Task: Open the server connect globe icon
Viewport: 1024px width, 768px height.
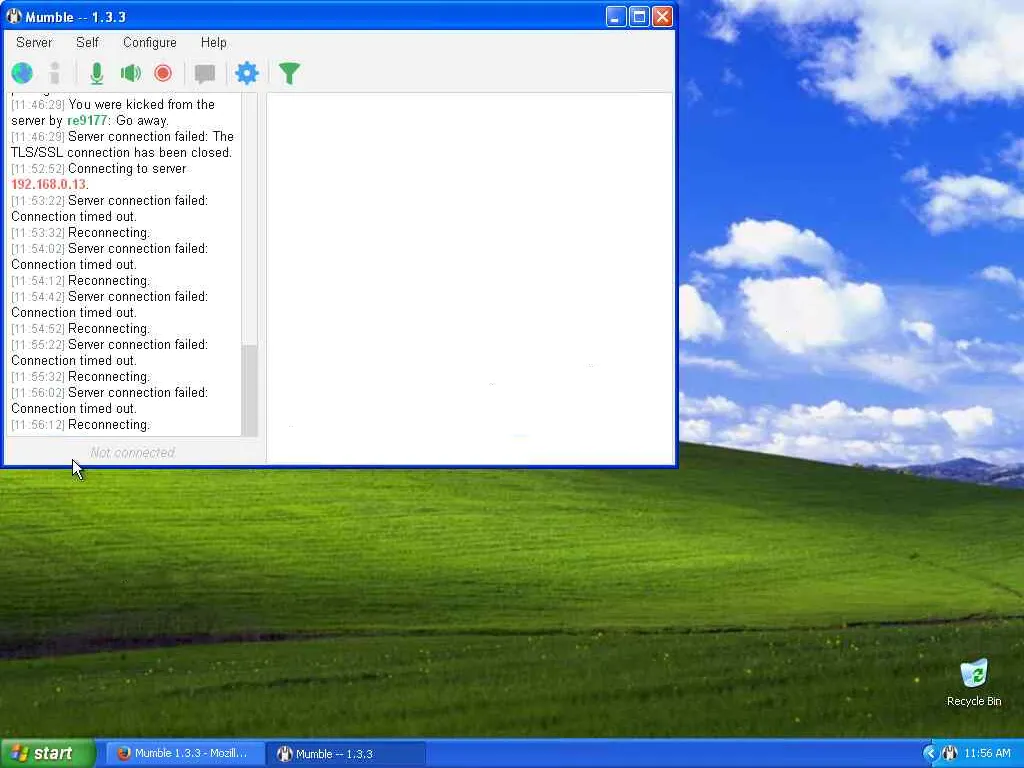Action: click(22, 73)
